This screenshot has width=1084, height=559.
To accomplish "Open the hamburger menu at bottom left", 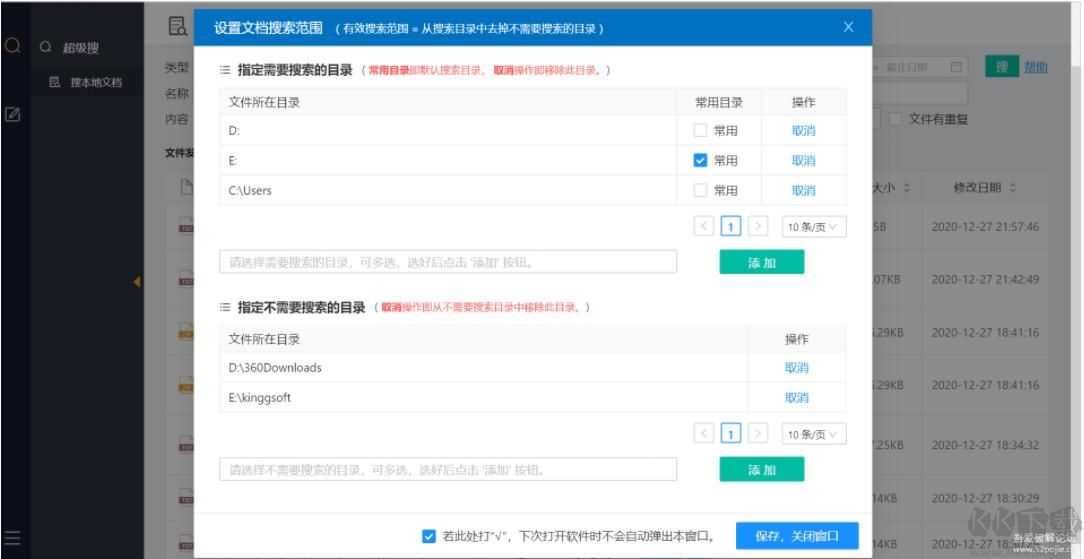I will pos(14,536).
